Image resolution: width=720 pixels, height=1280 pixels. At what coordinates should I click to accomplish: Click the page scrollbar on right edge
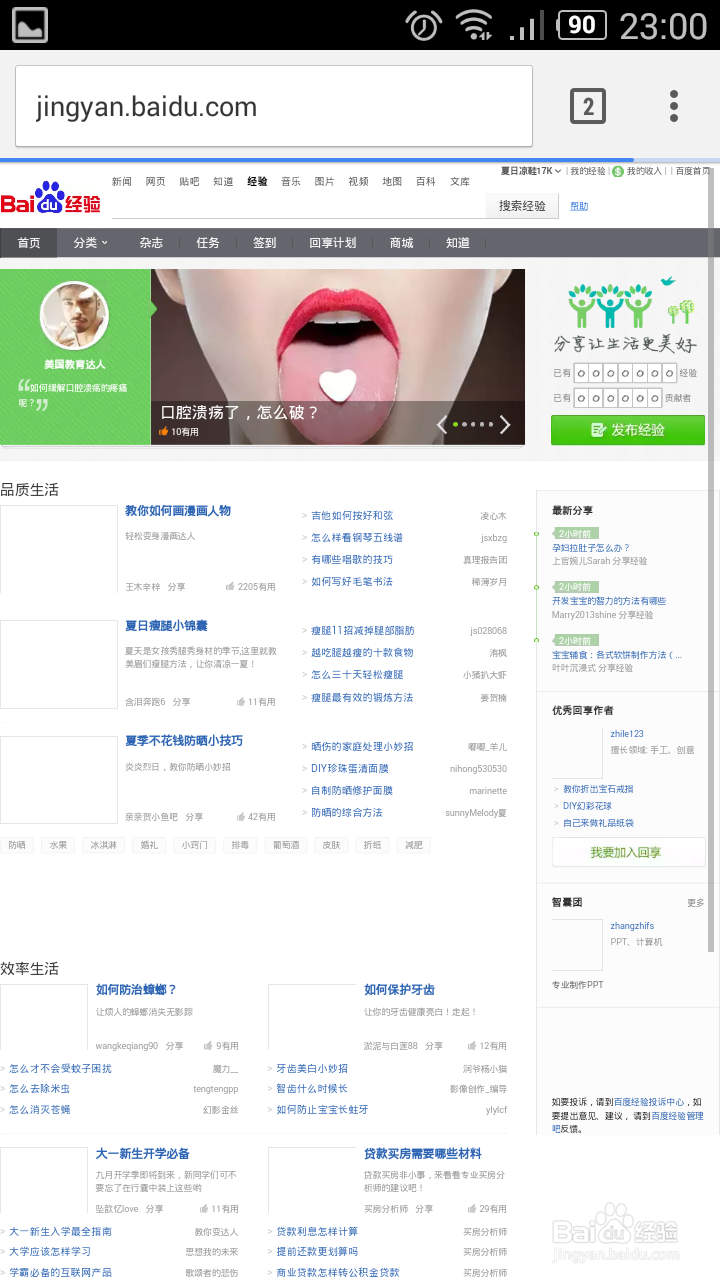(x=712, y=560)
